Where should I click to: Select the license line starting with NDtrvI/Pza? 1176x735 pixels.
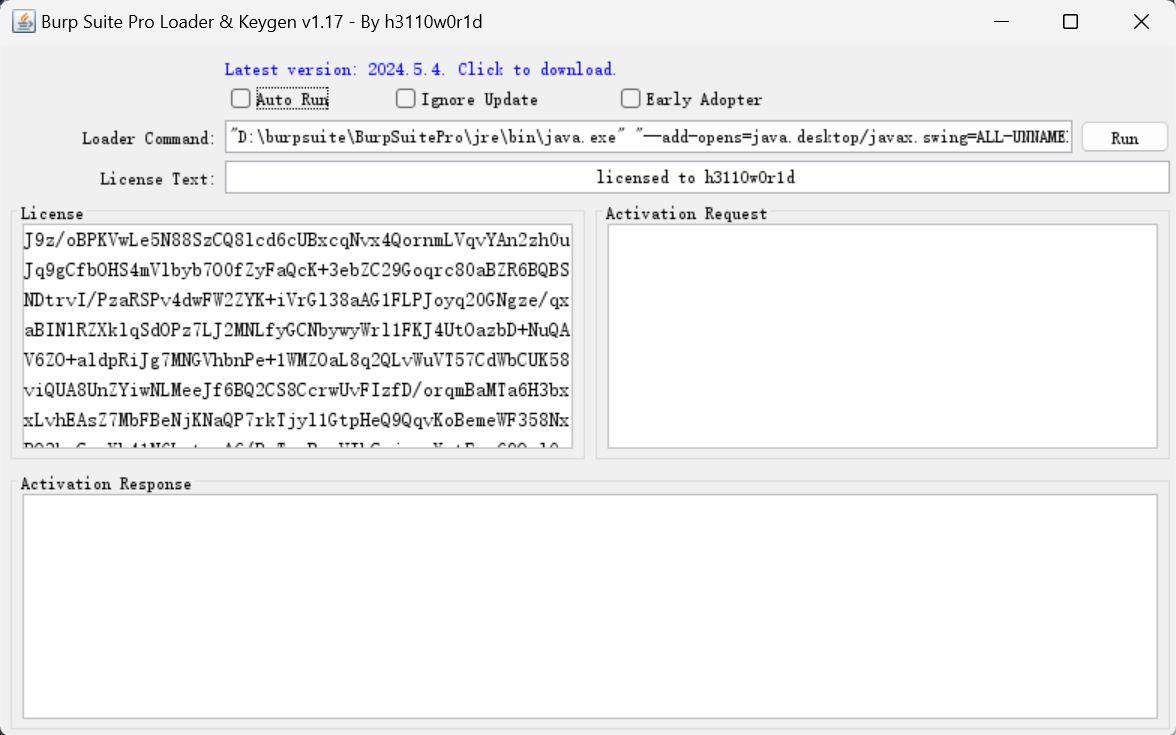pyautogui.click(x=297, y=300)
